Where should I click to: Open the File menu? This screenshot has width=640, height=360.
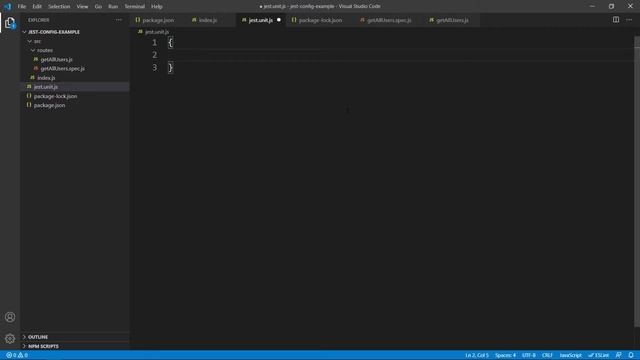(22, 7)
